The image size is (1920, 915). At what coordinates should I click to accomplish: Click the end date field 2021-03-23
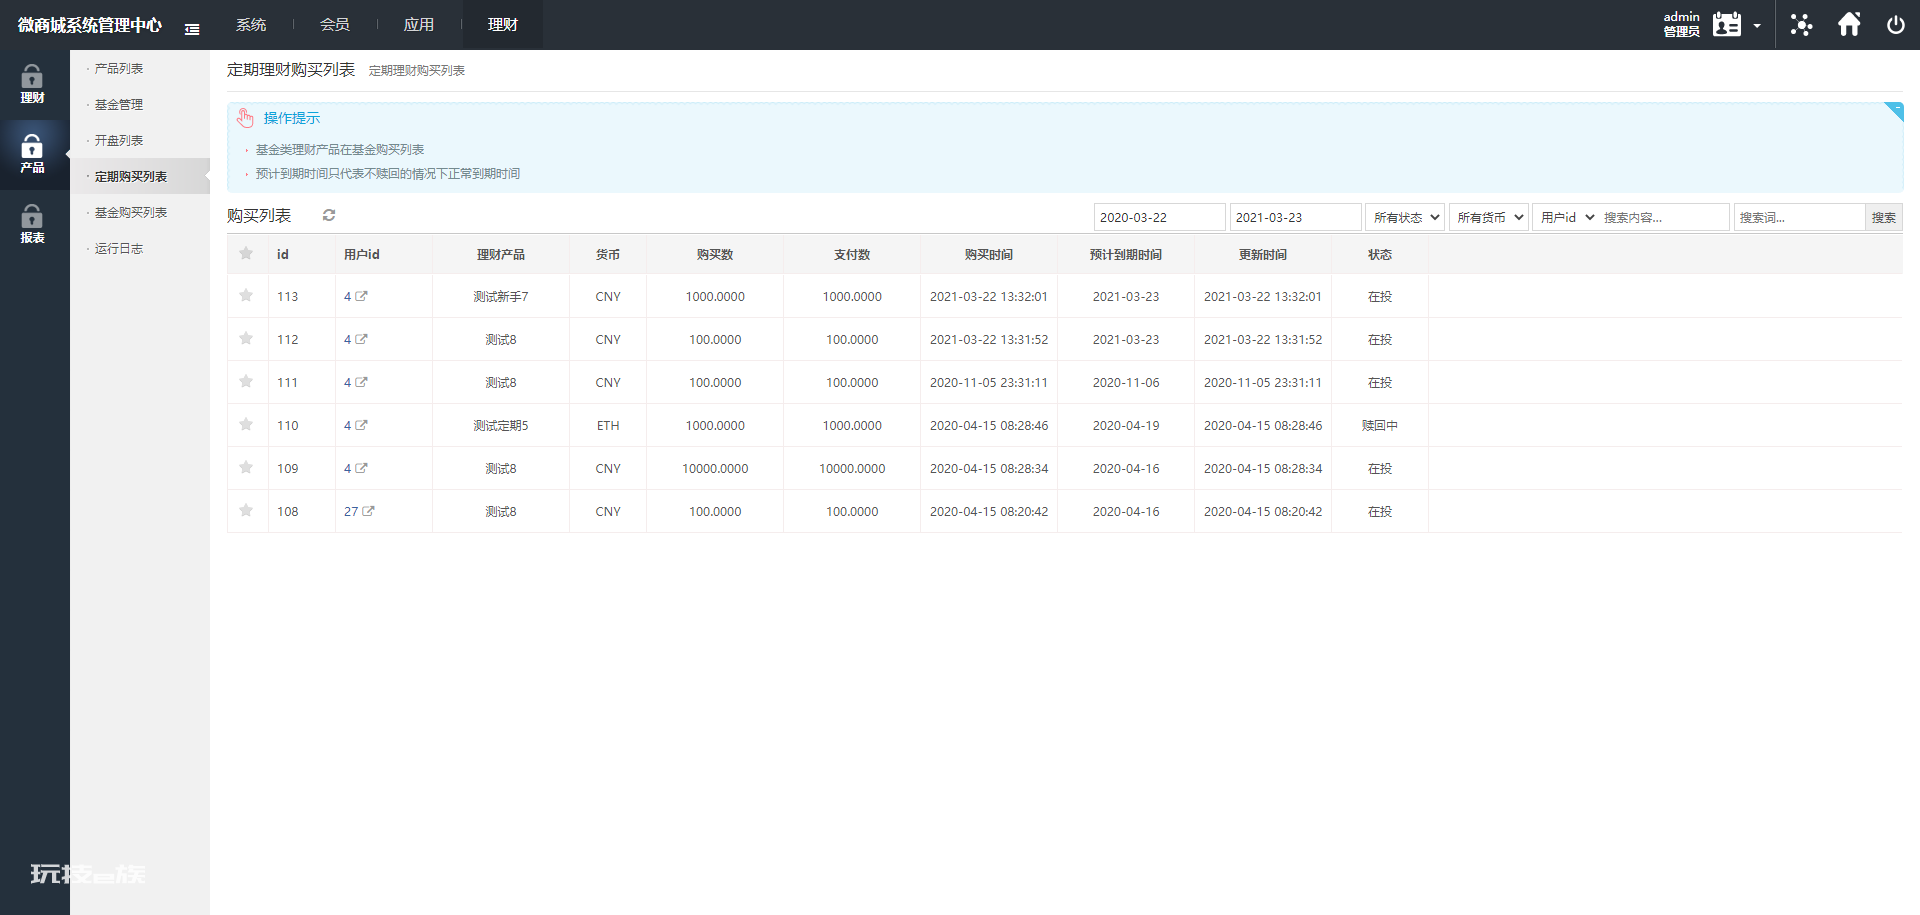[1296, 217]
